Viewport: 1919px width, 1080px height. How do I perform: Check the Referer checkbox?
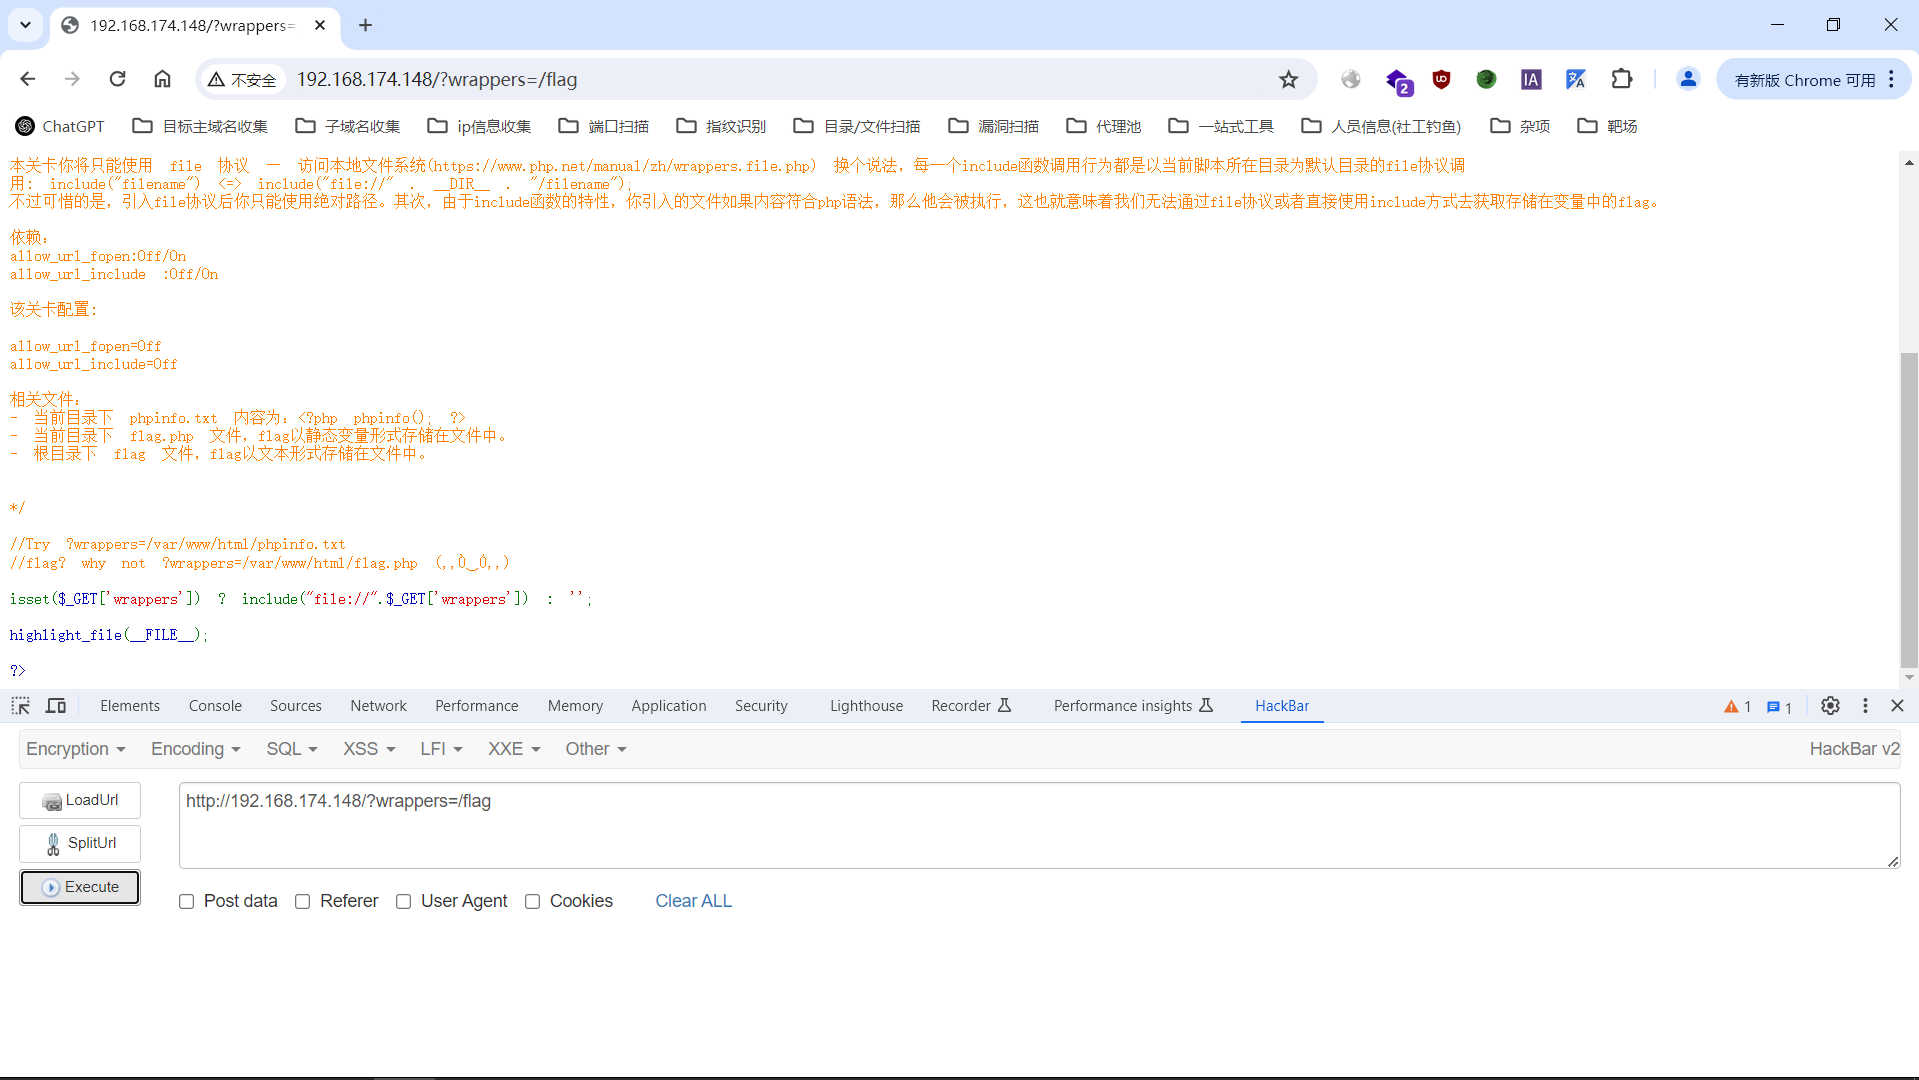[302, 902]
